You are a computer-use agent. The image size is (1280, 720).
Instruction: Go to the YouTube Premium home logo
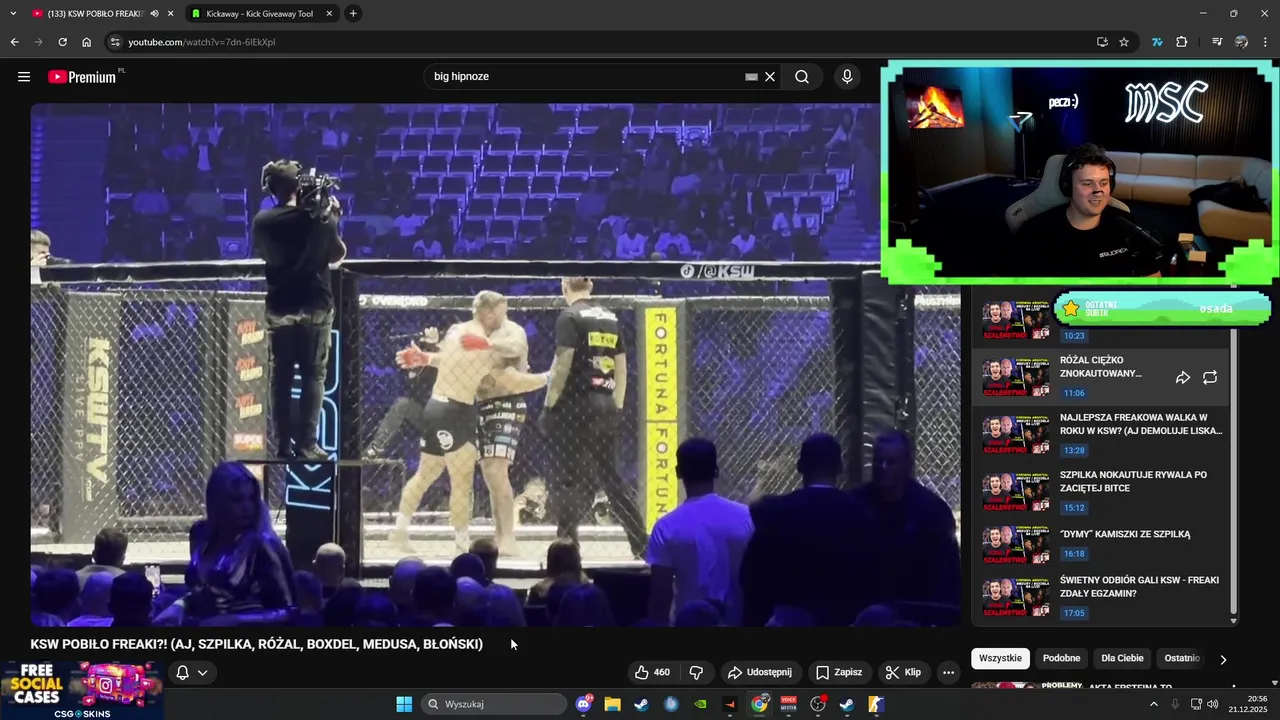point(84,76)
